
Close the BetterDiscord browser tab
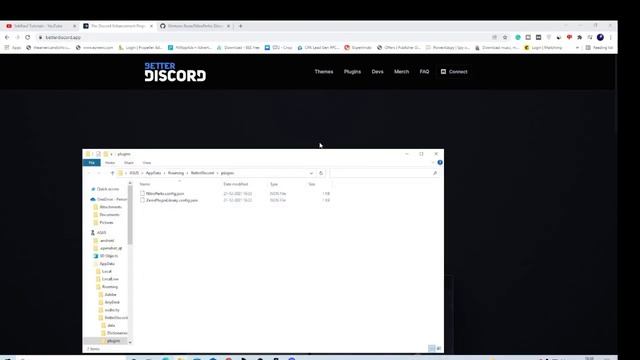(x=151, y=26)
